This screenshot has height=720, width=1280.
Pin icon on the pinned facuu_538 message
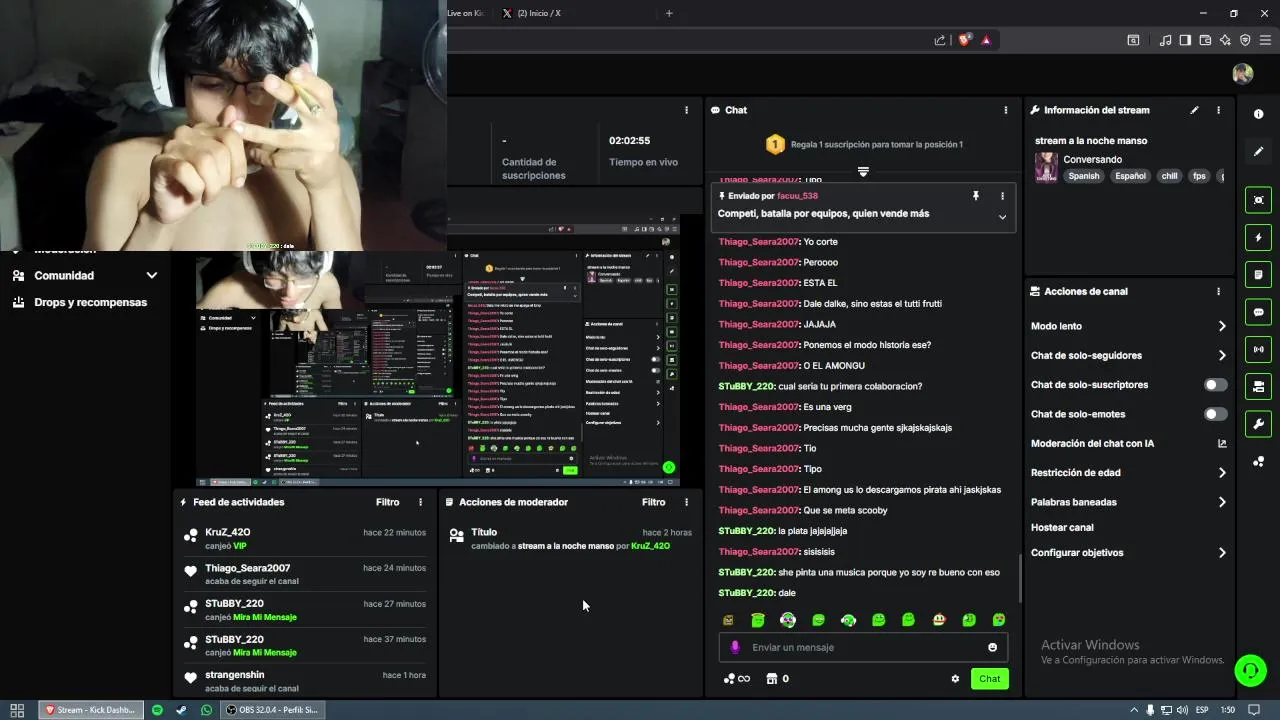tap(976, 196)
